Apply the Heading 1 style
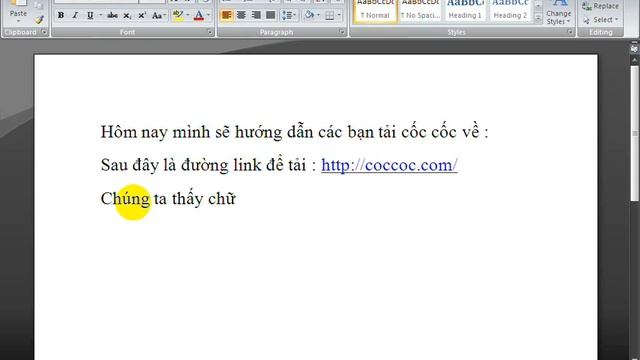Screen dimensions: 640x360 coord(465,11)
